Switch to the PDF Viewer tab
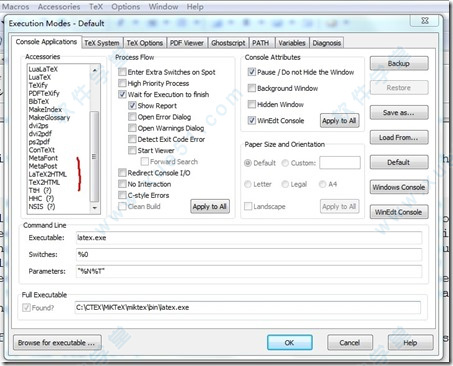 [x=187, y=43]
